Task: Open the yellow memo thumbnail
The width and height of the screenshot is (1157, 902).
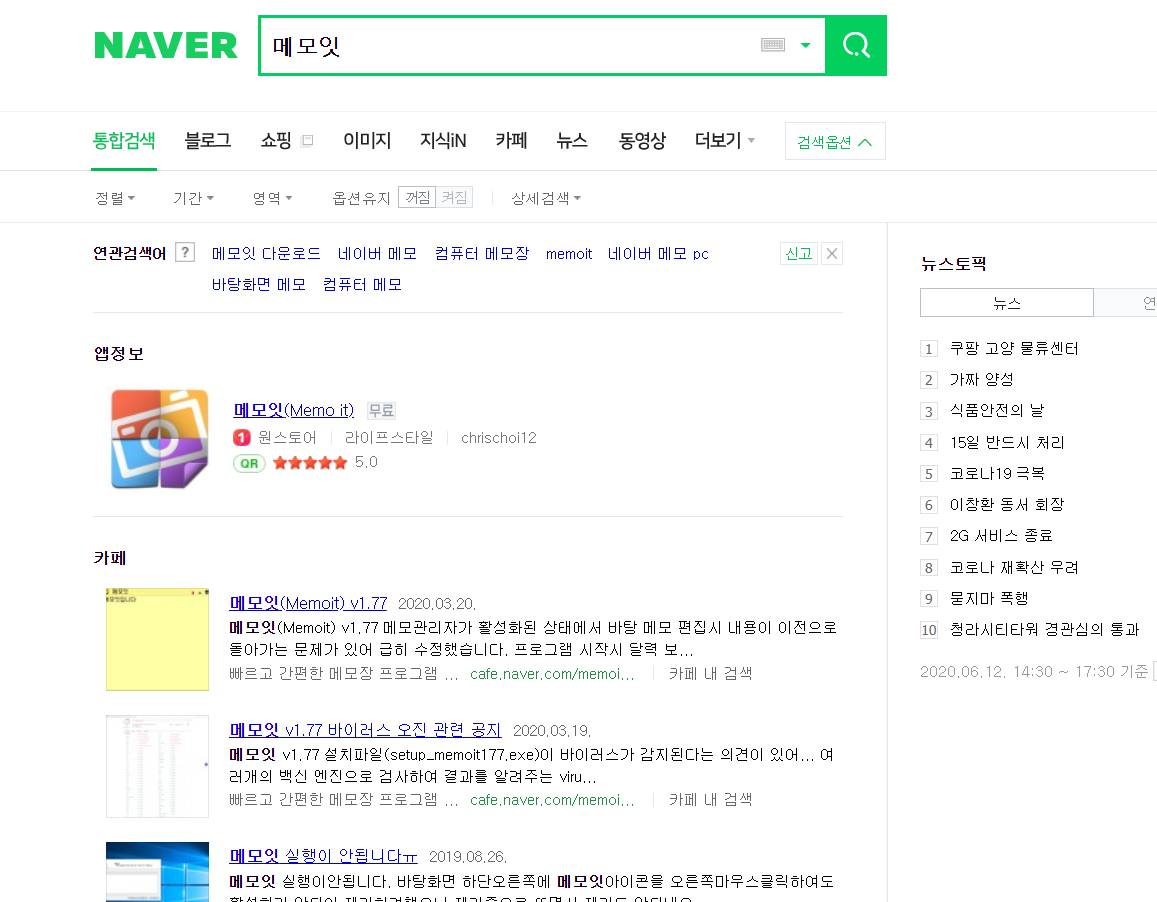Action: click(x=157, y=639)
